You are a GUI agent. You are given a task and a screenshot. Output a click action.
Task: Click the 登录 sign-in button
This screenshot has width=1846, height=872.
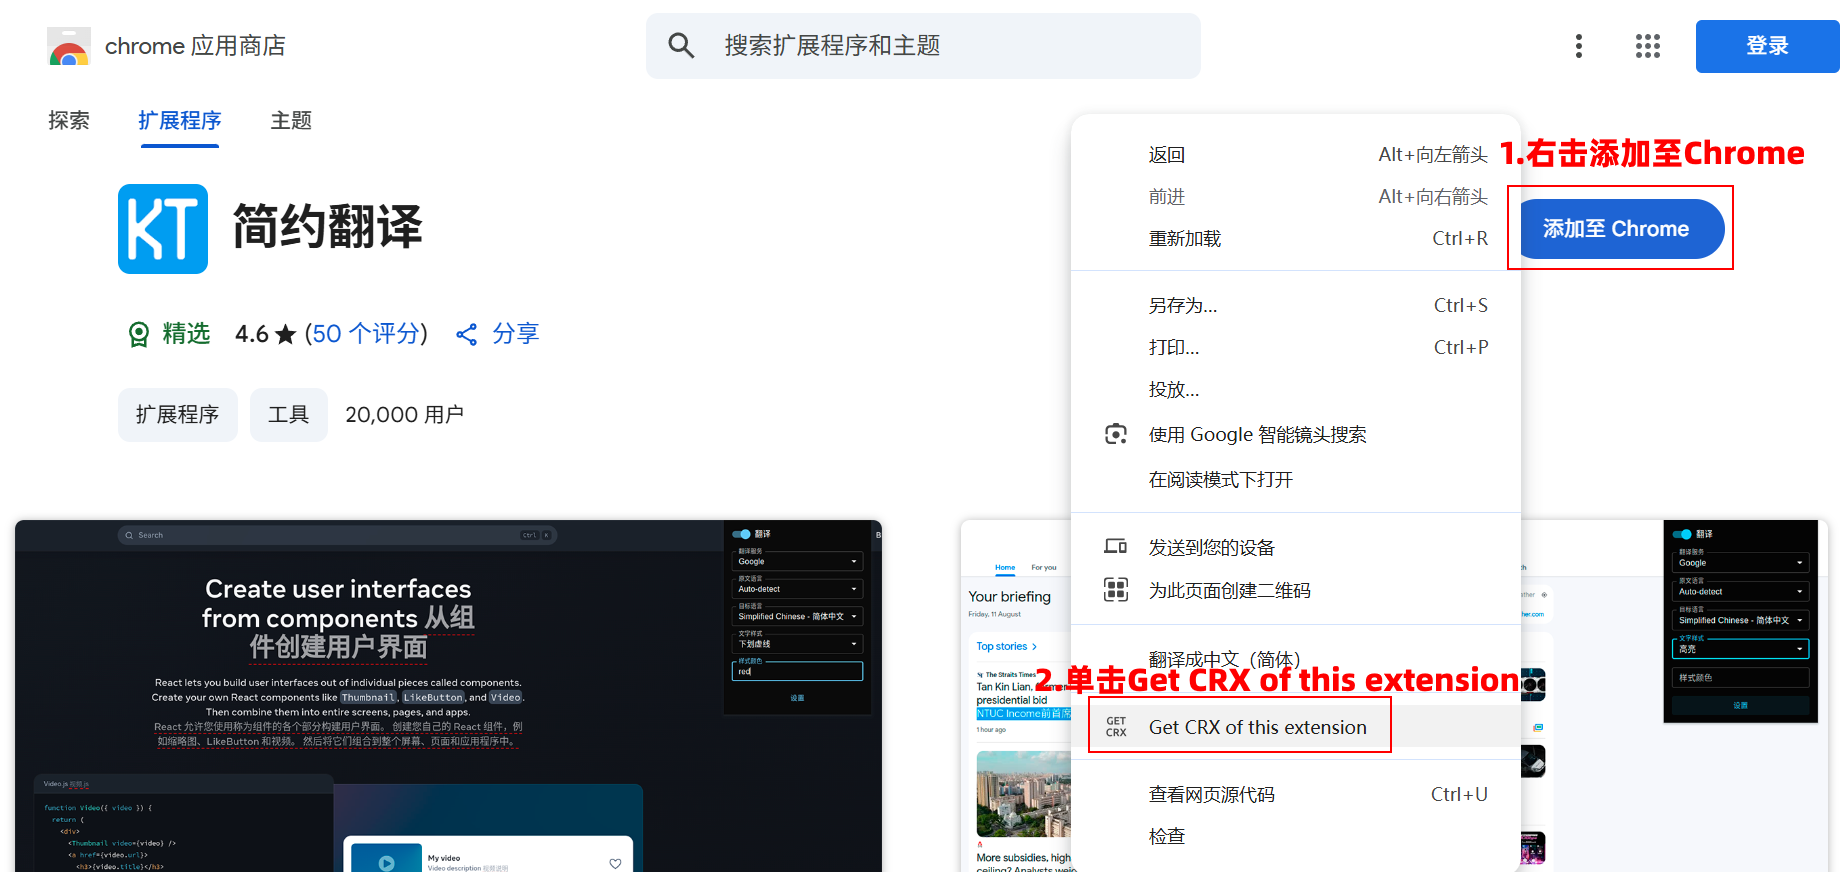(1767, 46)
